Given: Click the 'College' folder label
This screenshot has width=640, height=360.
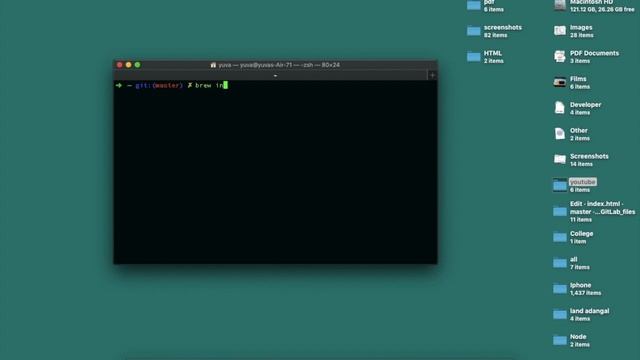Looking at the screenshot, I should click(582, 233).
